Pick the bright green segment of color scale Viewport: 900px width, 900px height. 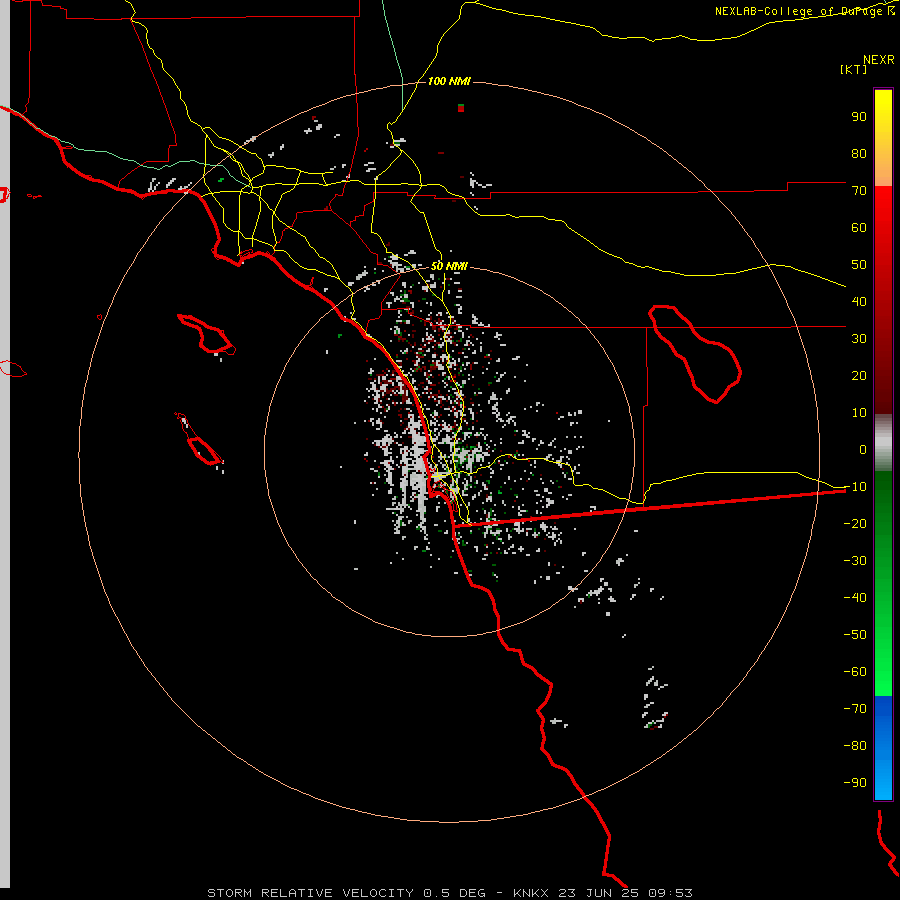pyautogui.click(x=883, y=584)
